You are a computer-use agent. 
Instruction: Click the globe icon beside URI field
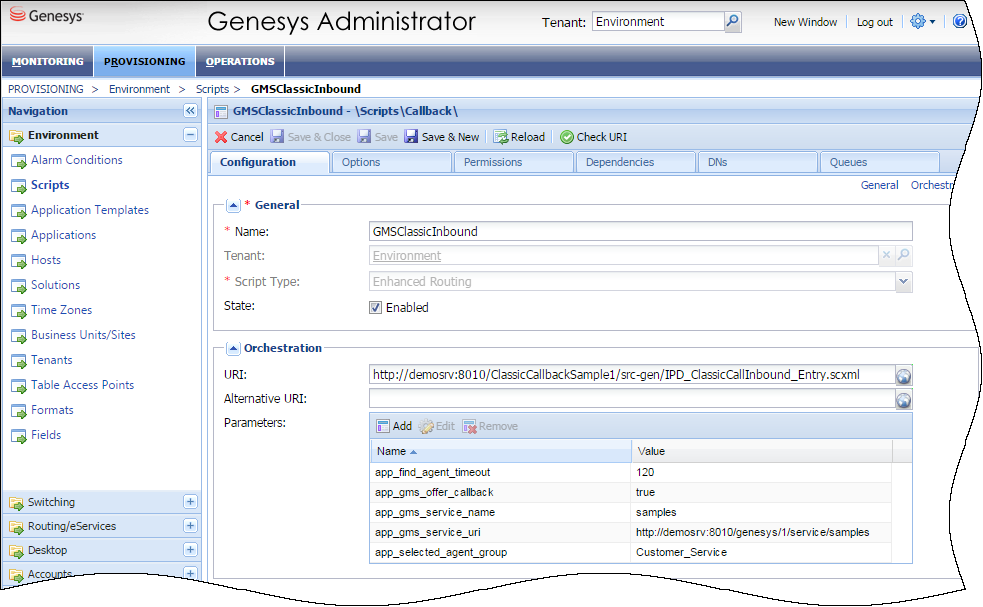(903, 375)
